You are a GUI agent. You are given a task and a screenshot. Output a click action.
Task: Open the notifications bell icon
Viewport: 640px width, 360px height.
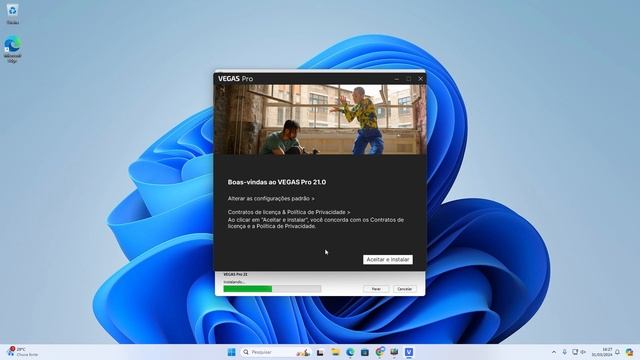618,352
